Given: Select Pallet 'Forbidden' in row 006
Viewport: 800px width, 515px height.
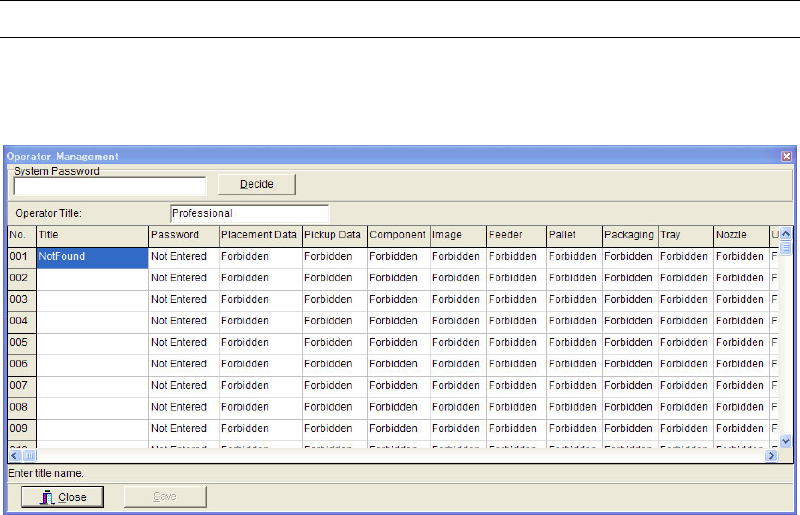Looking at the screenshot, I should [574, 364].
